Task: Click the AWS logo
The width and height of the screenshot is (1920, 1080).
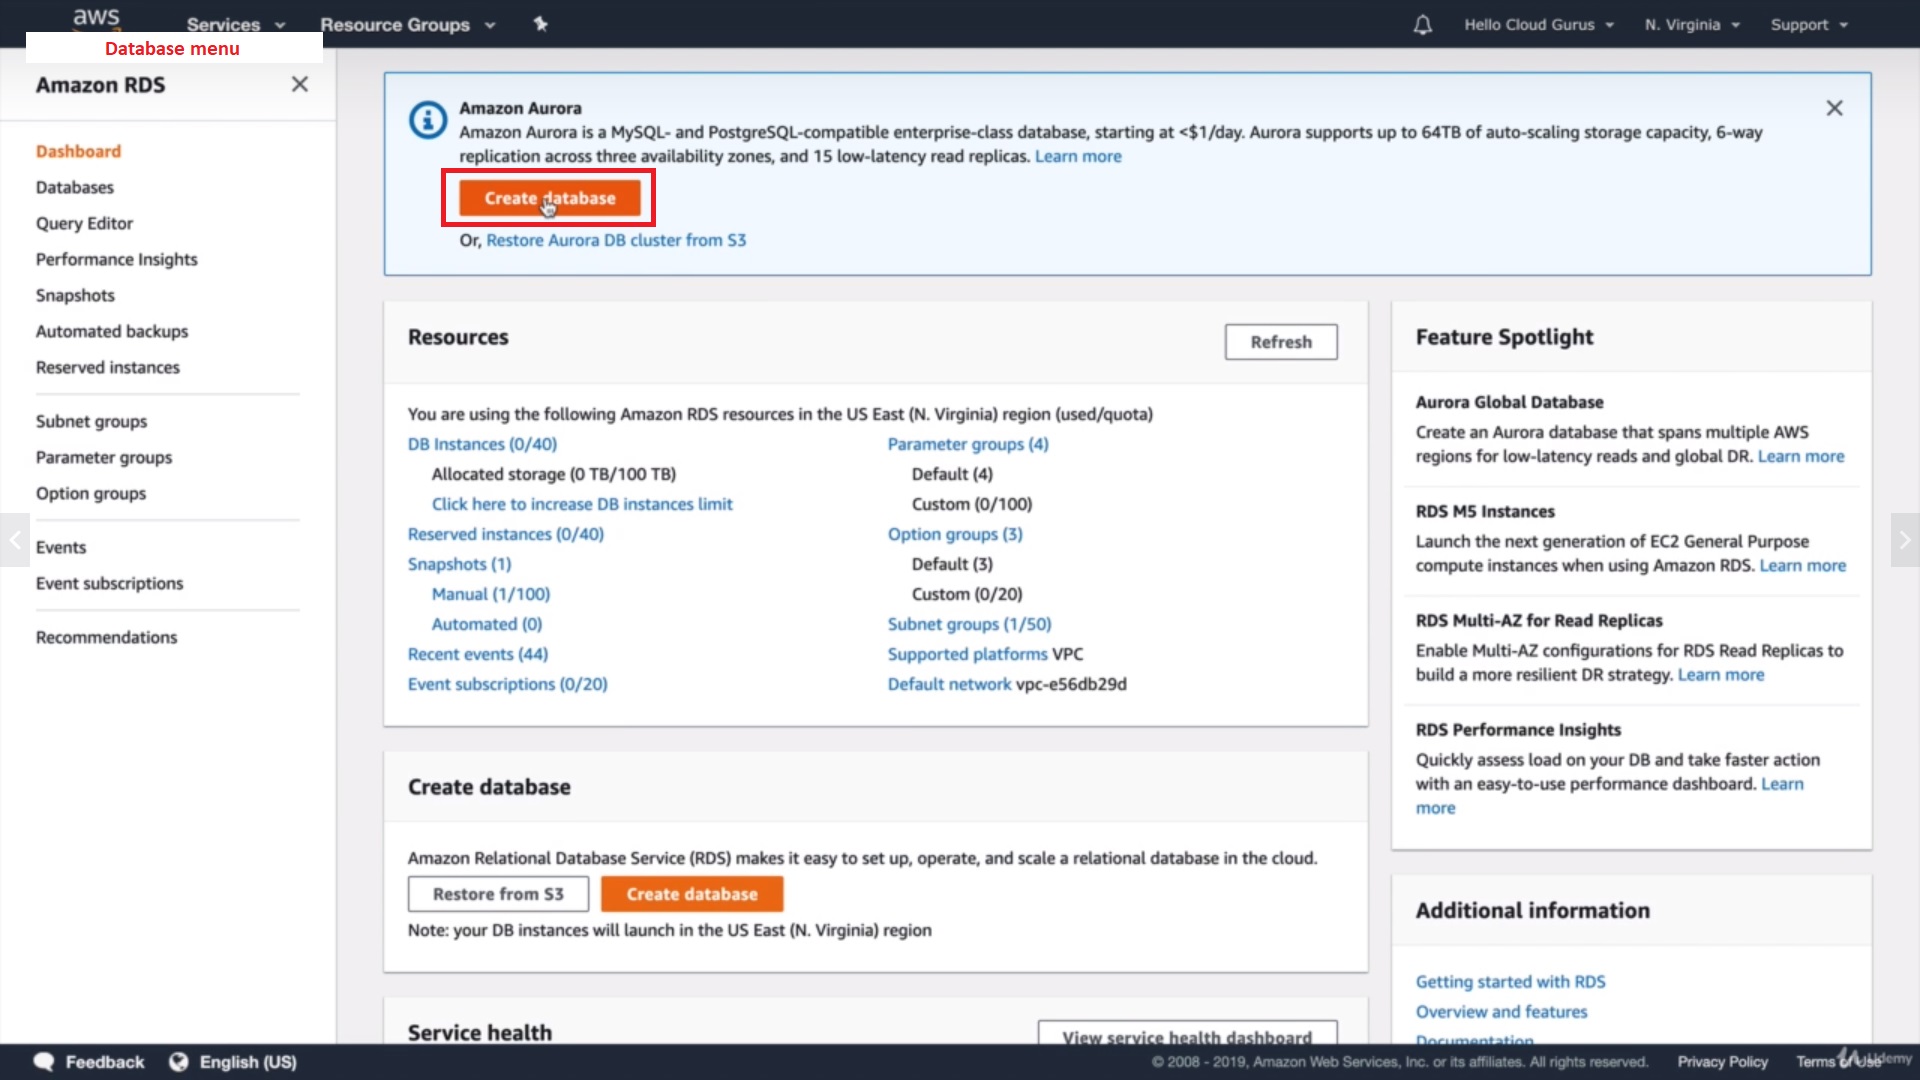Action: (96, 17)
